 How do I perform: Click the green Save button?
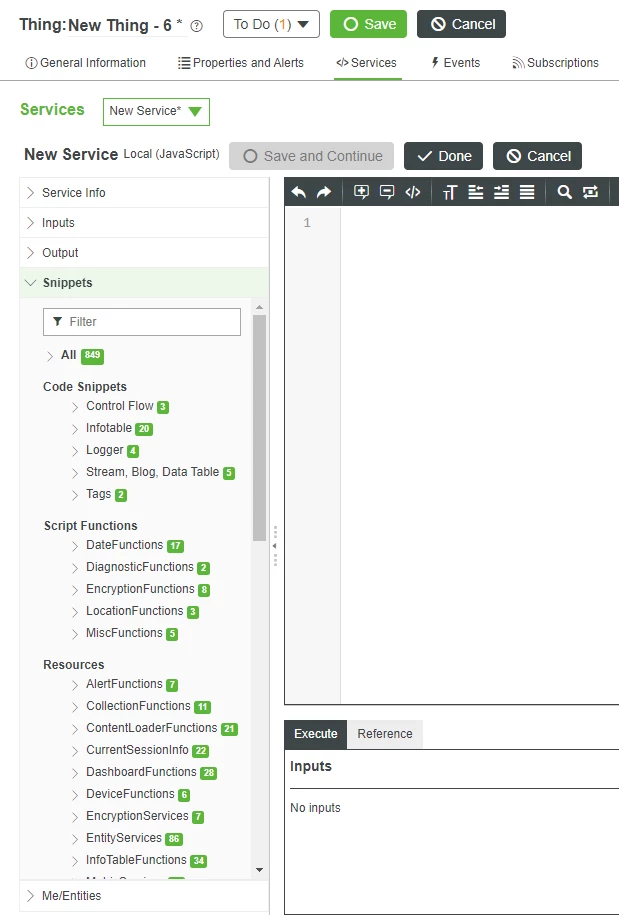click(368, 24)
